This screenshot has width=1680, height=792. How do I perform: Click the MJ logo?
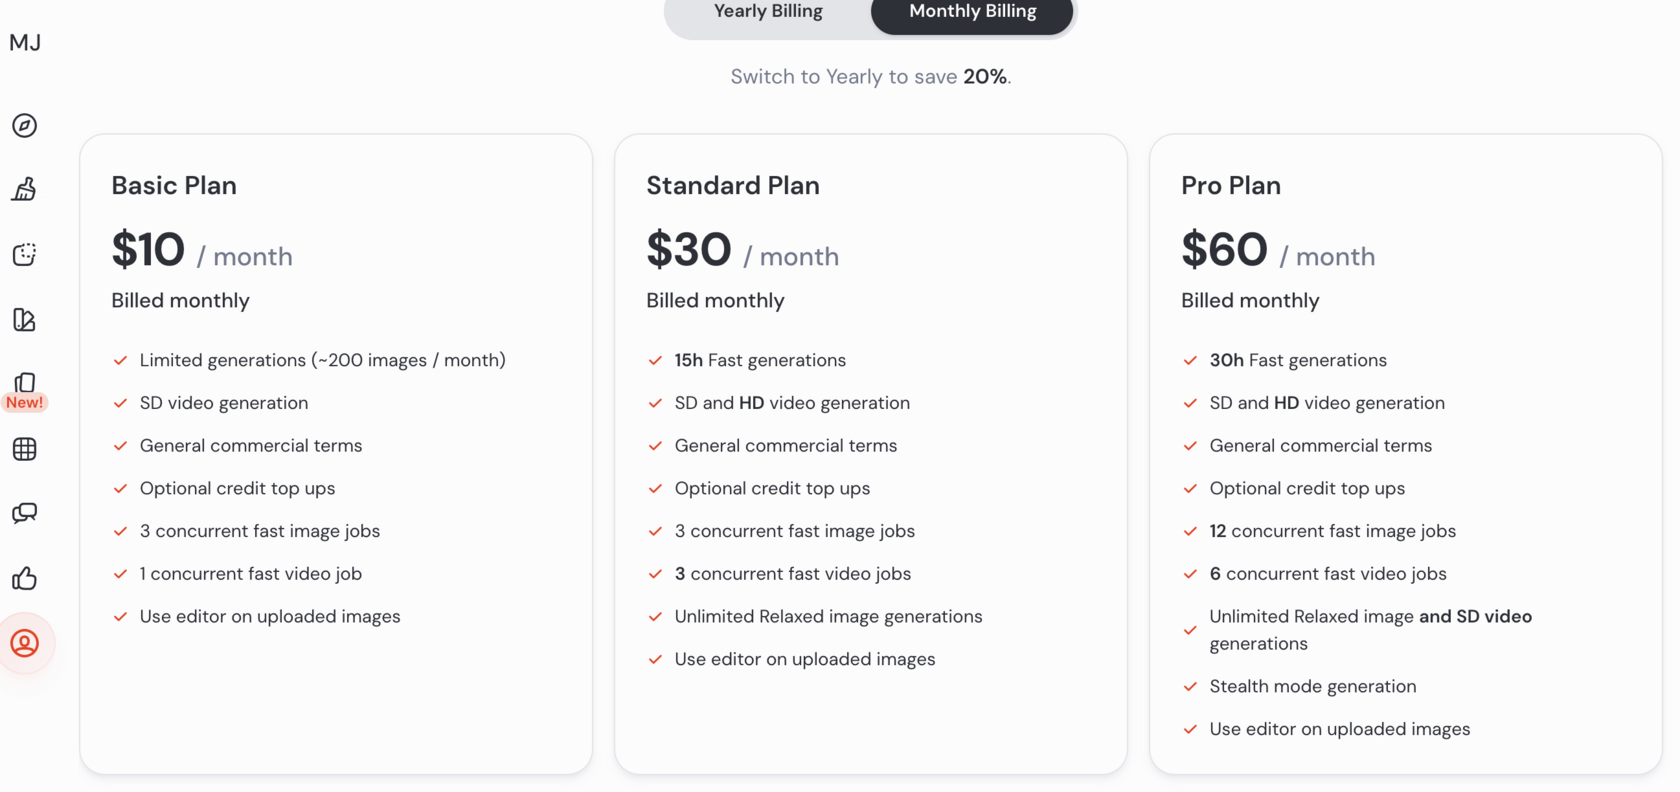[25, 42]
